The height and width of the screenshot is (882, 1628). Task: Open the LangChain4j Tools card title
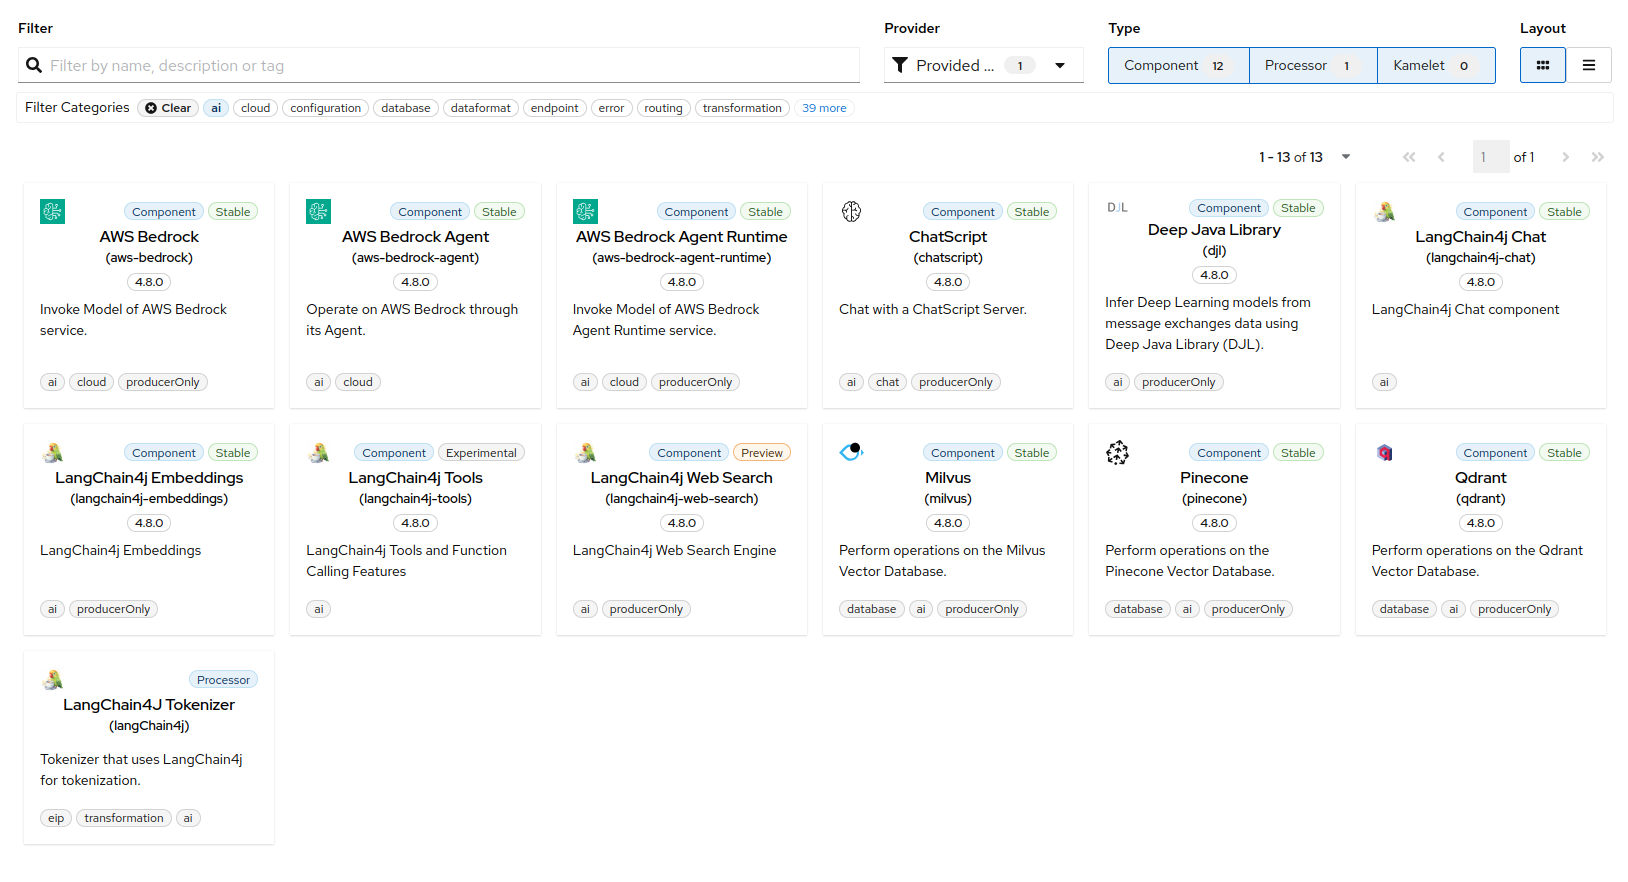415,478
